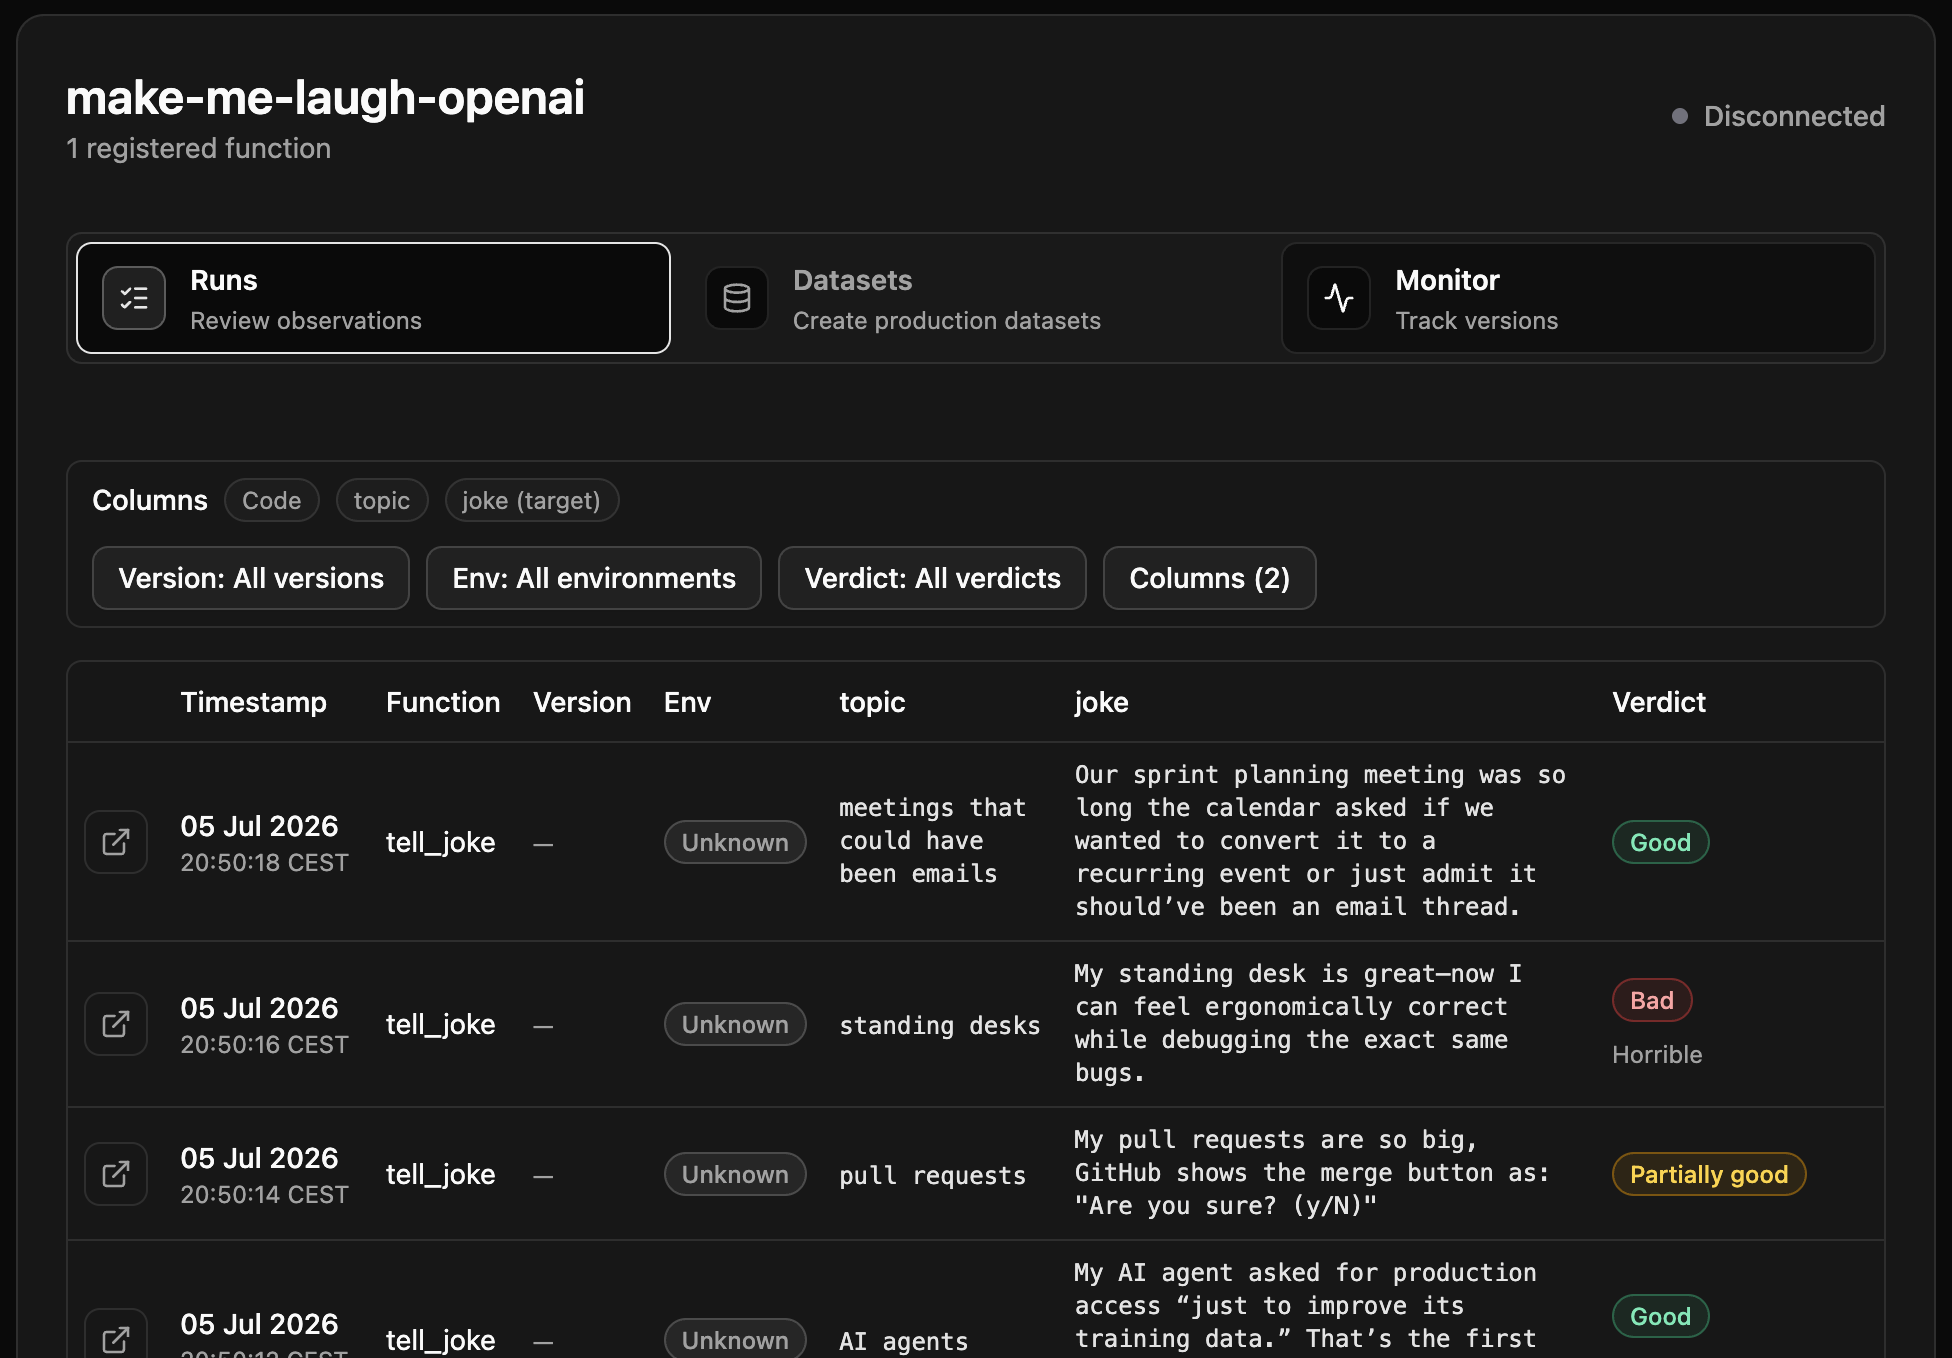Toggle the topic column chip
The width and height of the screenshot is (1952, 1358).
[382, 500]
